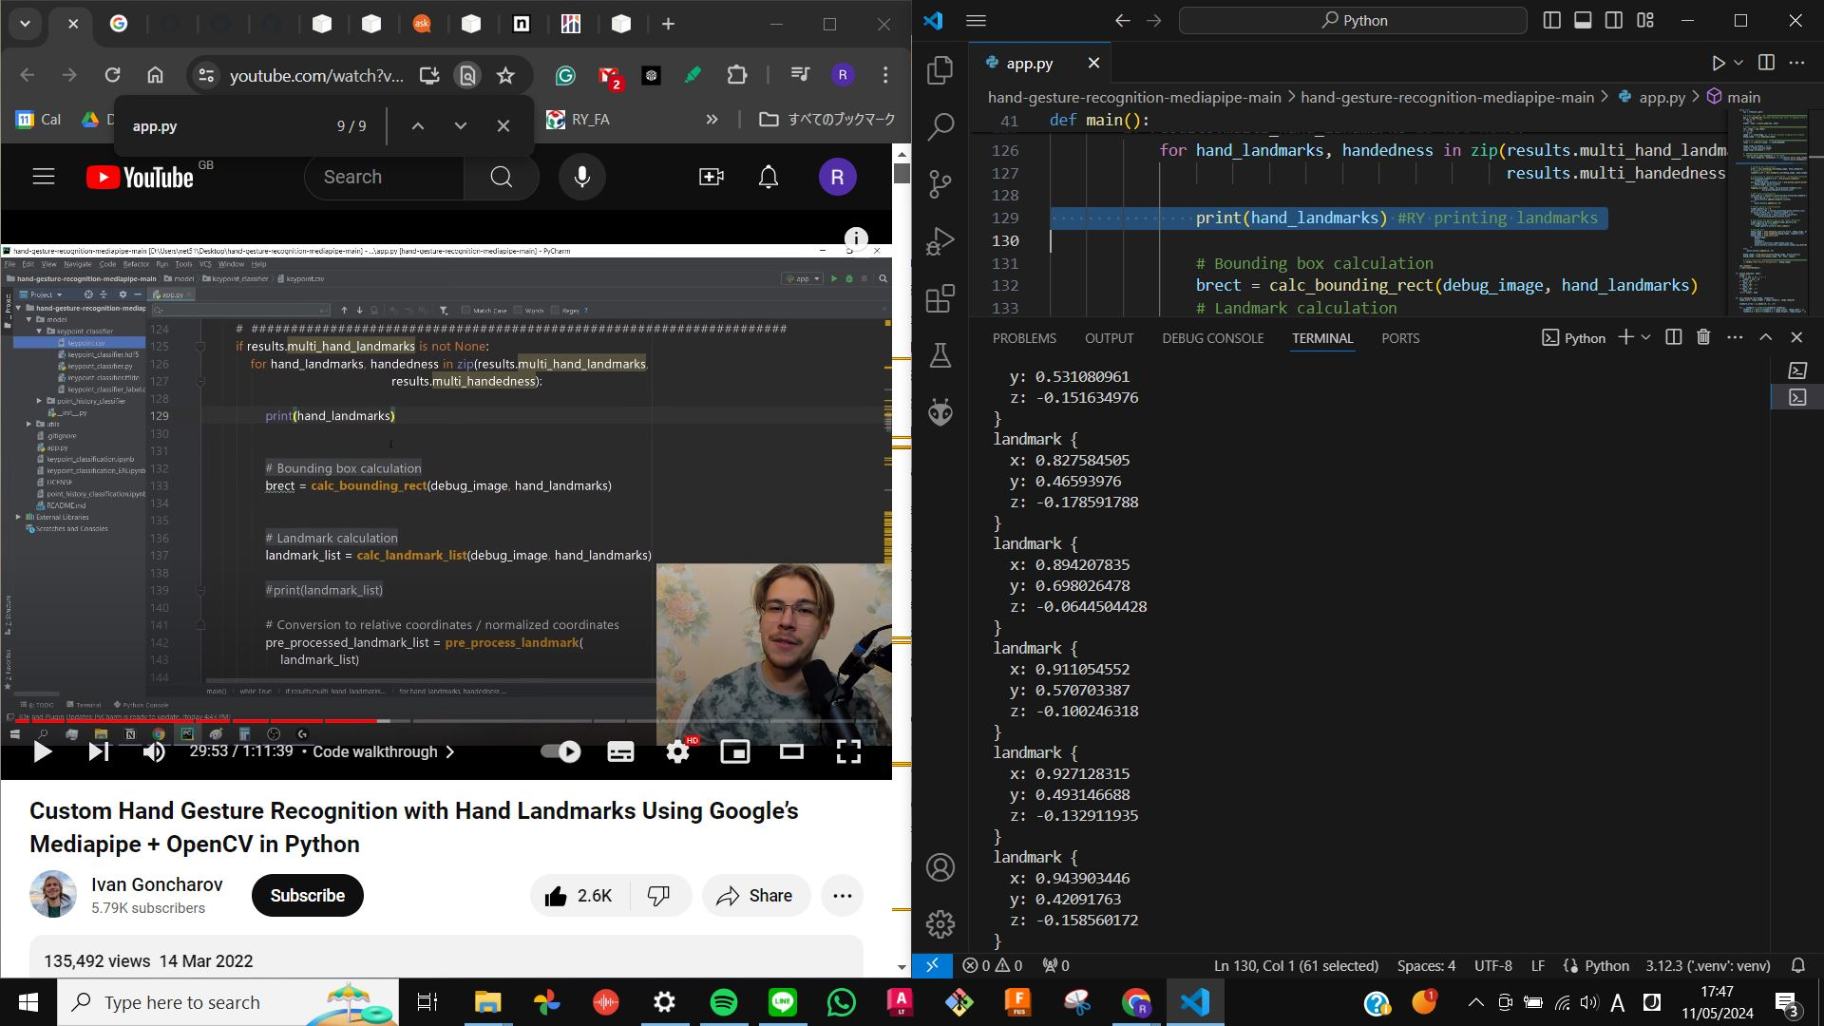The width and height of the screenshot is (1824, 1026).
Task: Open YouTube player settings gear
Action: pos(678,751)
